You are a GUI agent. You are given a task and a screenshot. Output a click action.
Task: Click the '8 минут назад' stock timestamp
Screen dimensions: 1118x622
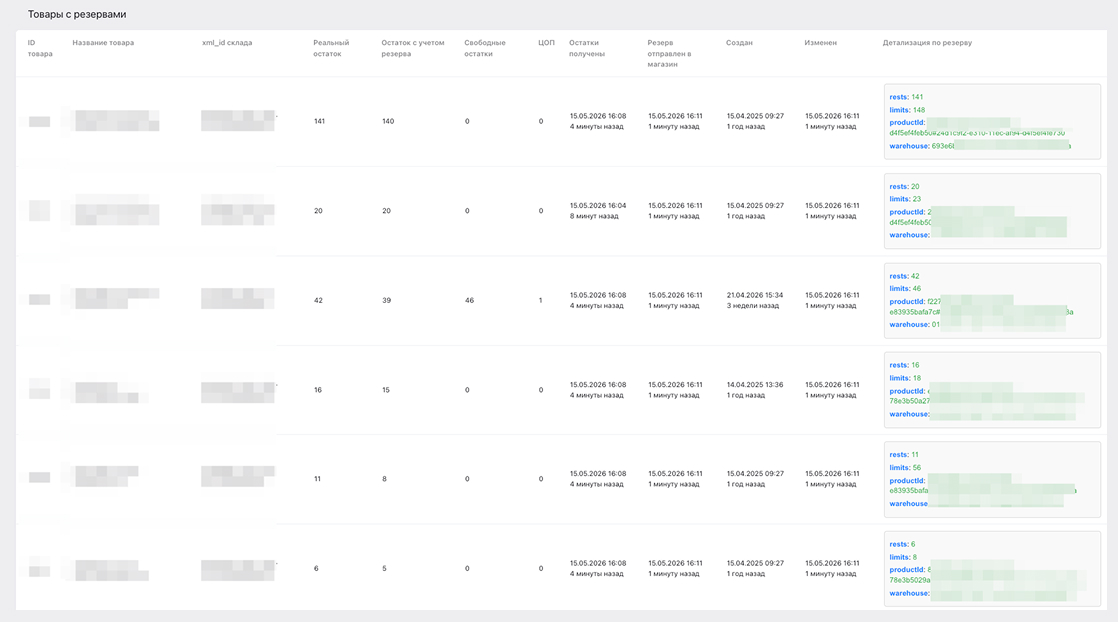coord(594,216)
